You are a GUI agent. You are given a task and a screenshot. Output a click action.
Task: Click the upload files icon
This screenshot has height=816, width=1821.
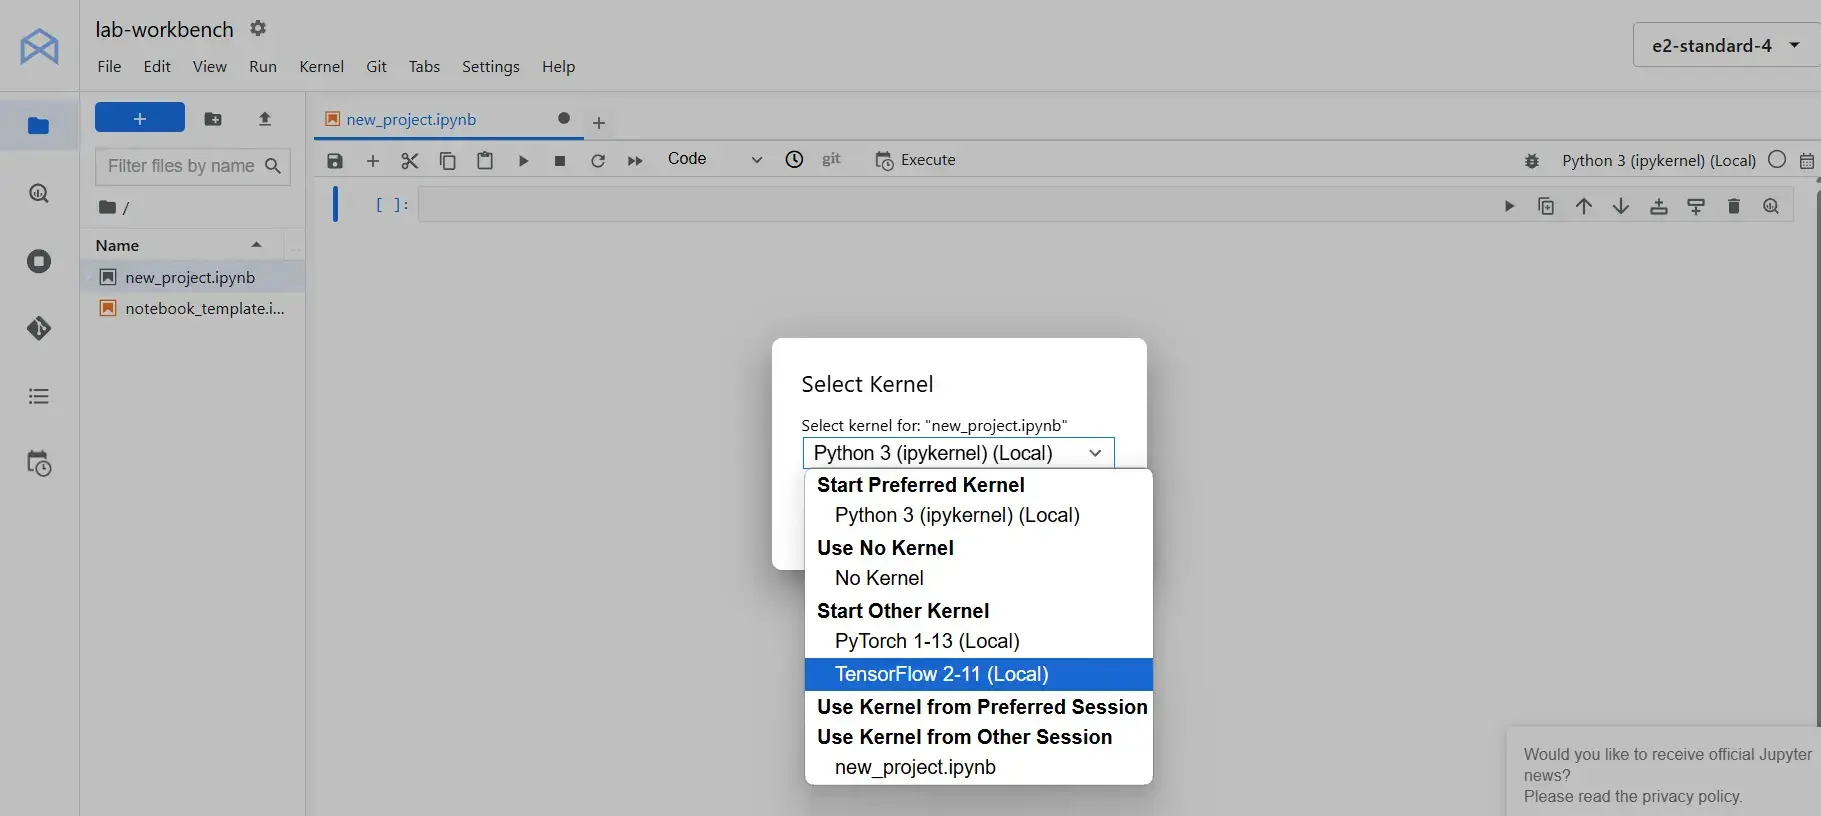265,119
